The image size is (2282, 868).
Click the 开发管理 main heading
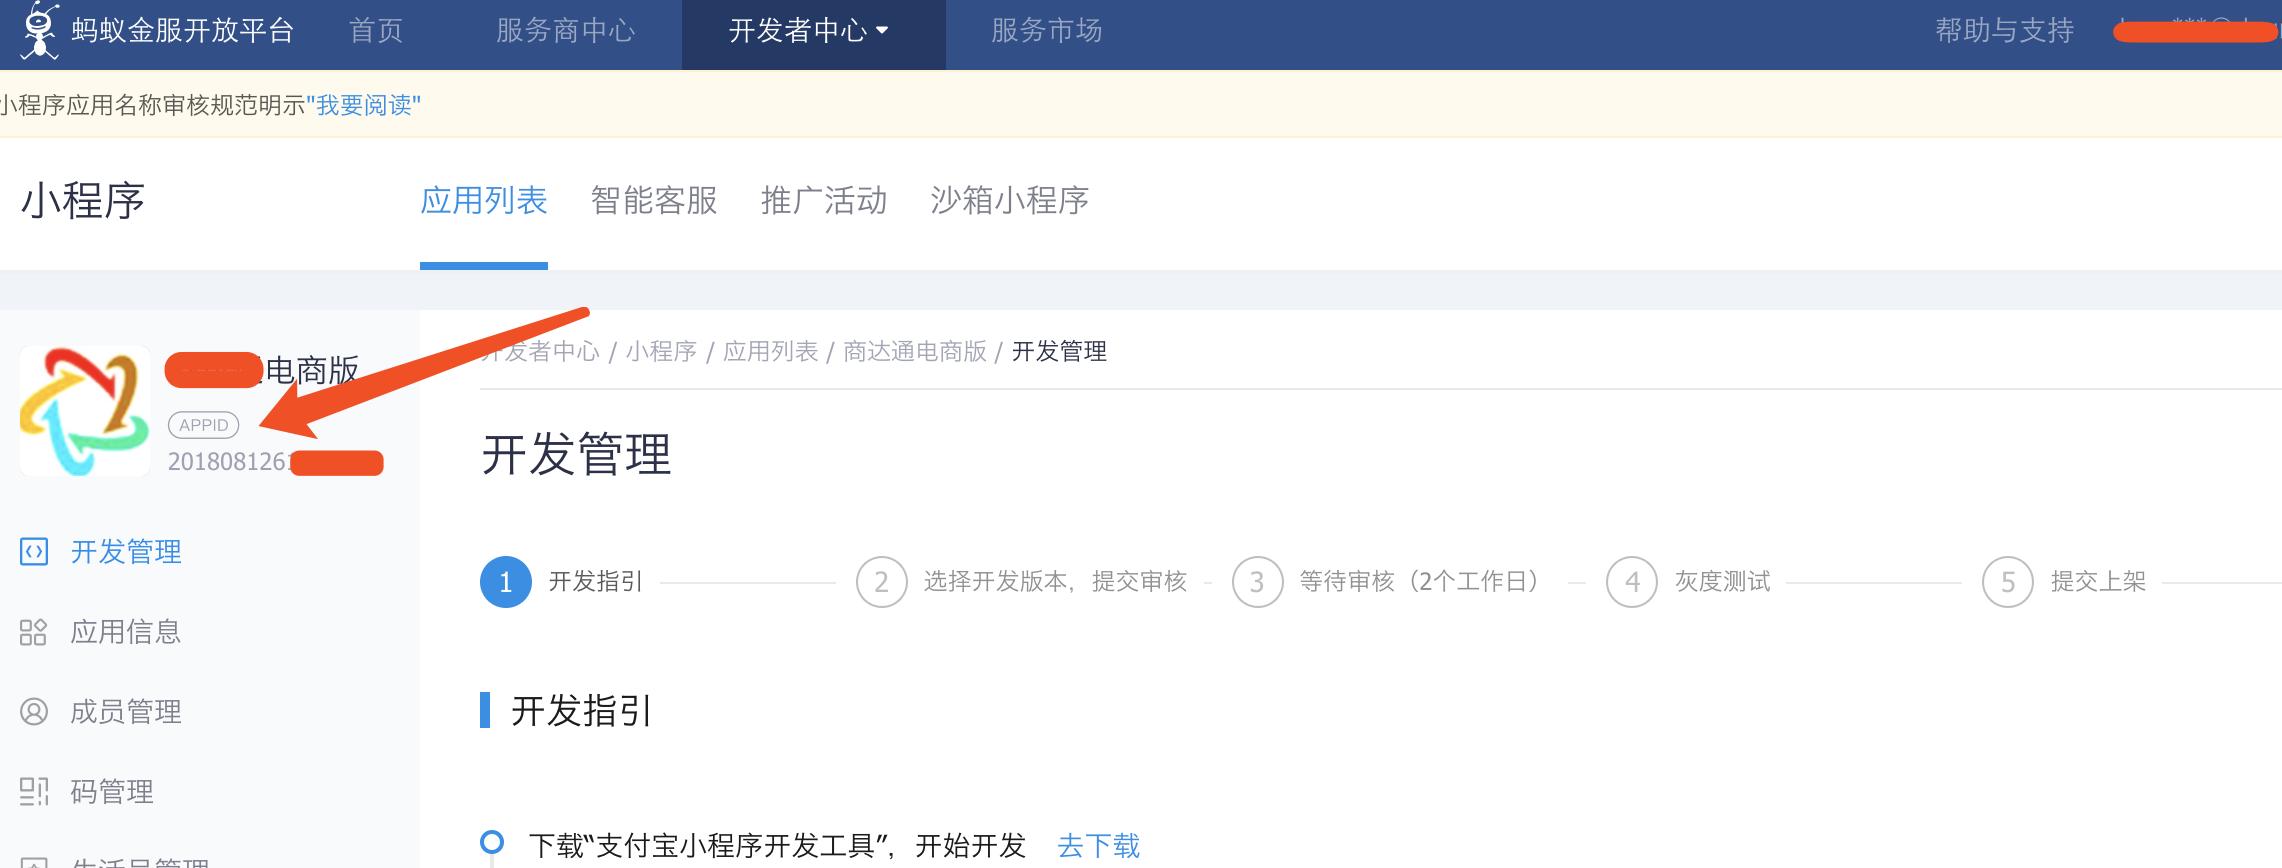pyautogui.click(x=576, y=454)
